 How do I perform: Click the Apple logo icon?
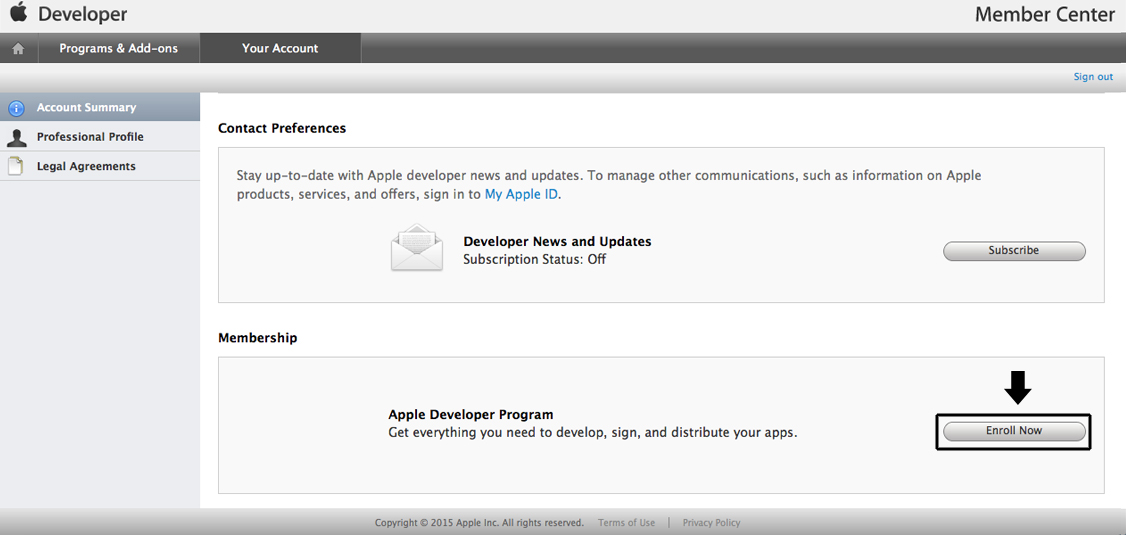pyautogui.click(x=19, y=12)
